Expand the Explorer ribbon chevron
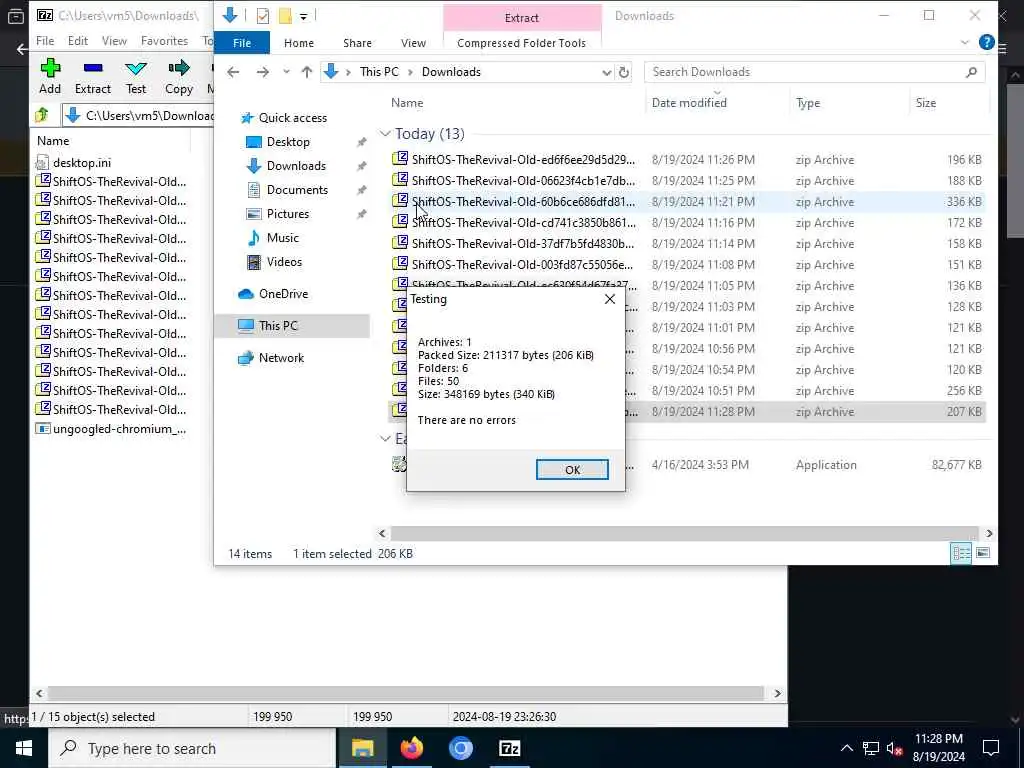 click(965, 42)
